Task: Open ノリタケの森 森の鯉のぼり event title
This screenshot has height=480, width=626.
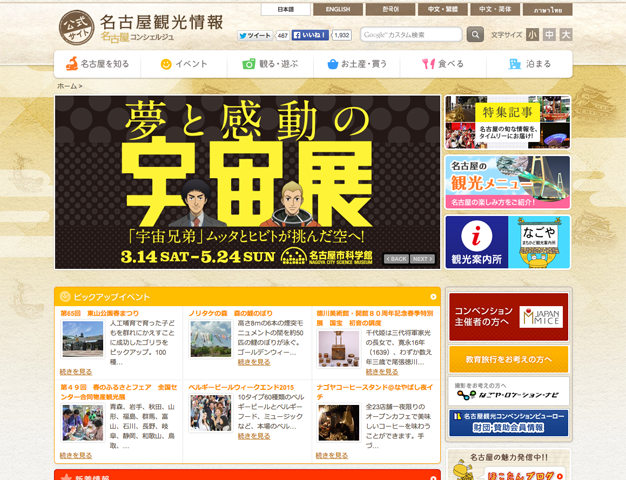Action: [231, 313]
